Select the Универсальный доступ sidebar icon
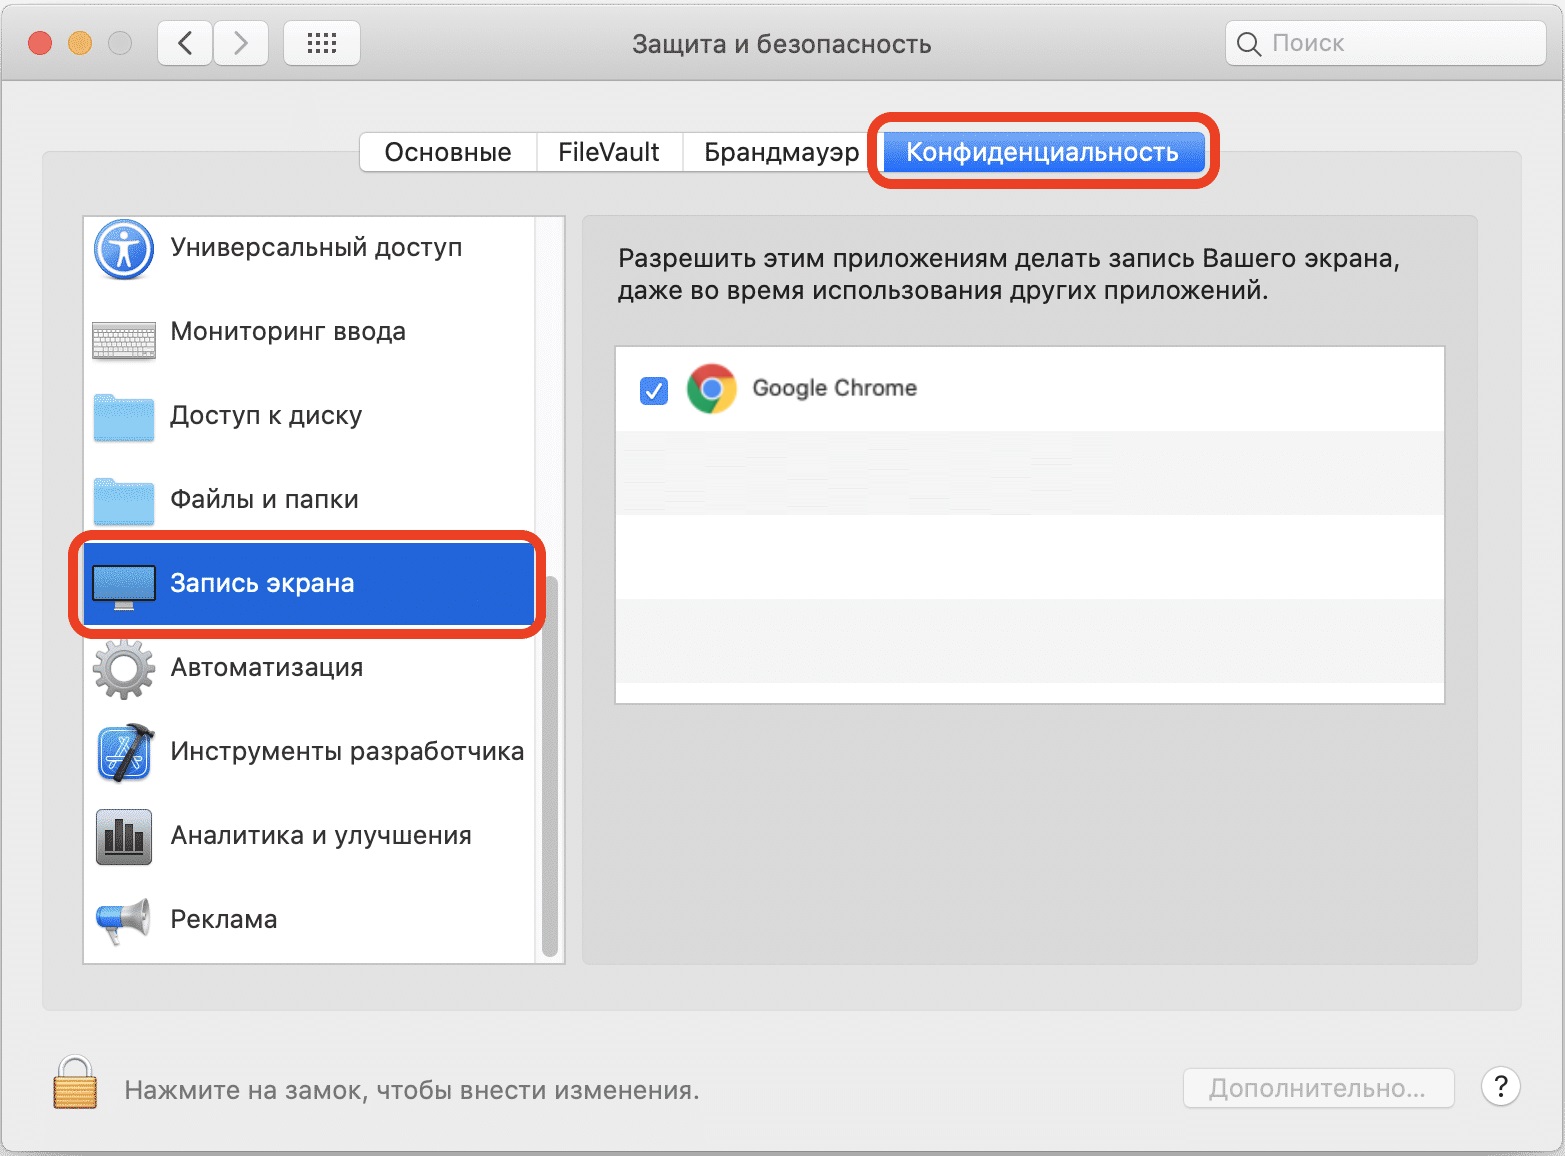The image size is (1565, 1156). tap(122, 249)
